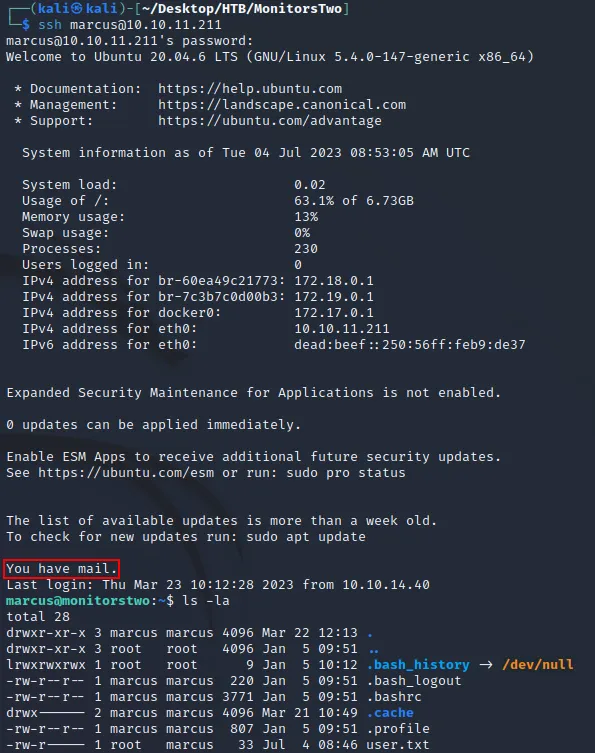Click the eth0 IPv4 address 10.10.11.211
The width and height of the screenshot is (595, 753).
pyautogui.click(x=341, y=328)
